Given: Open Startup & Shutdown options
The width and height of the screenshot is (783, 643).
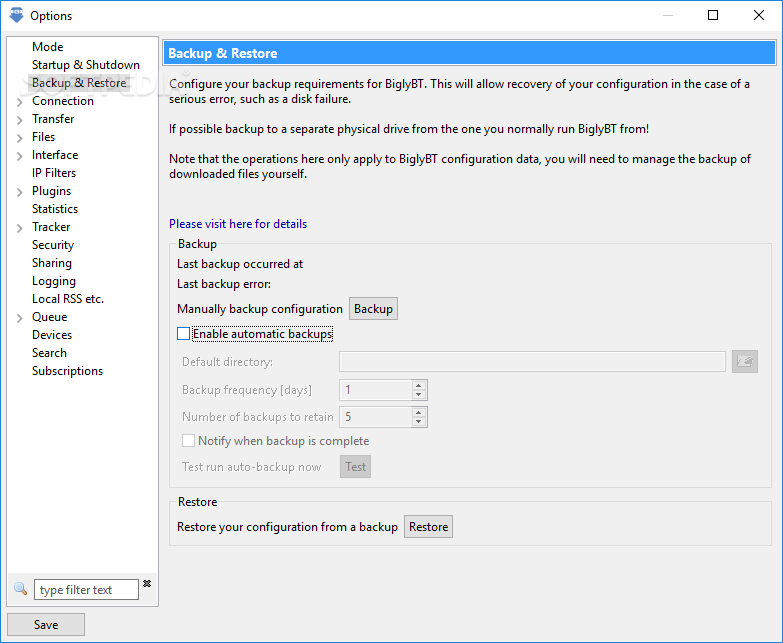Looking at the screenshot, I should [85, 65].
